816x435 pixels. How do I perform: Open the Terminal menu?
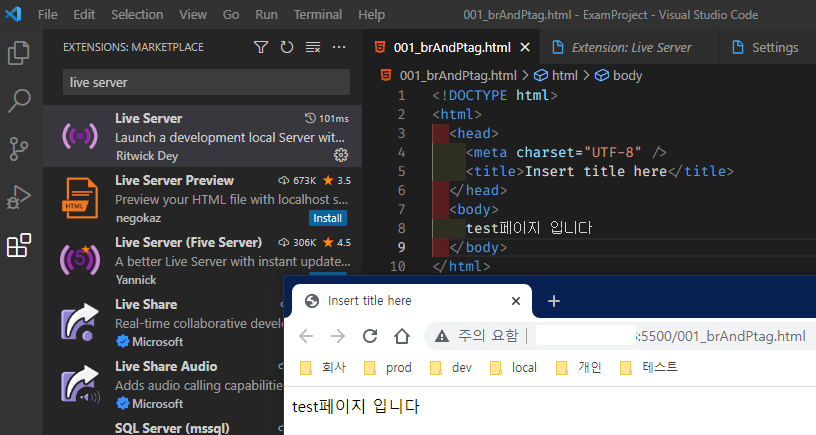point(317,15)
